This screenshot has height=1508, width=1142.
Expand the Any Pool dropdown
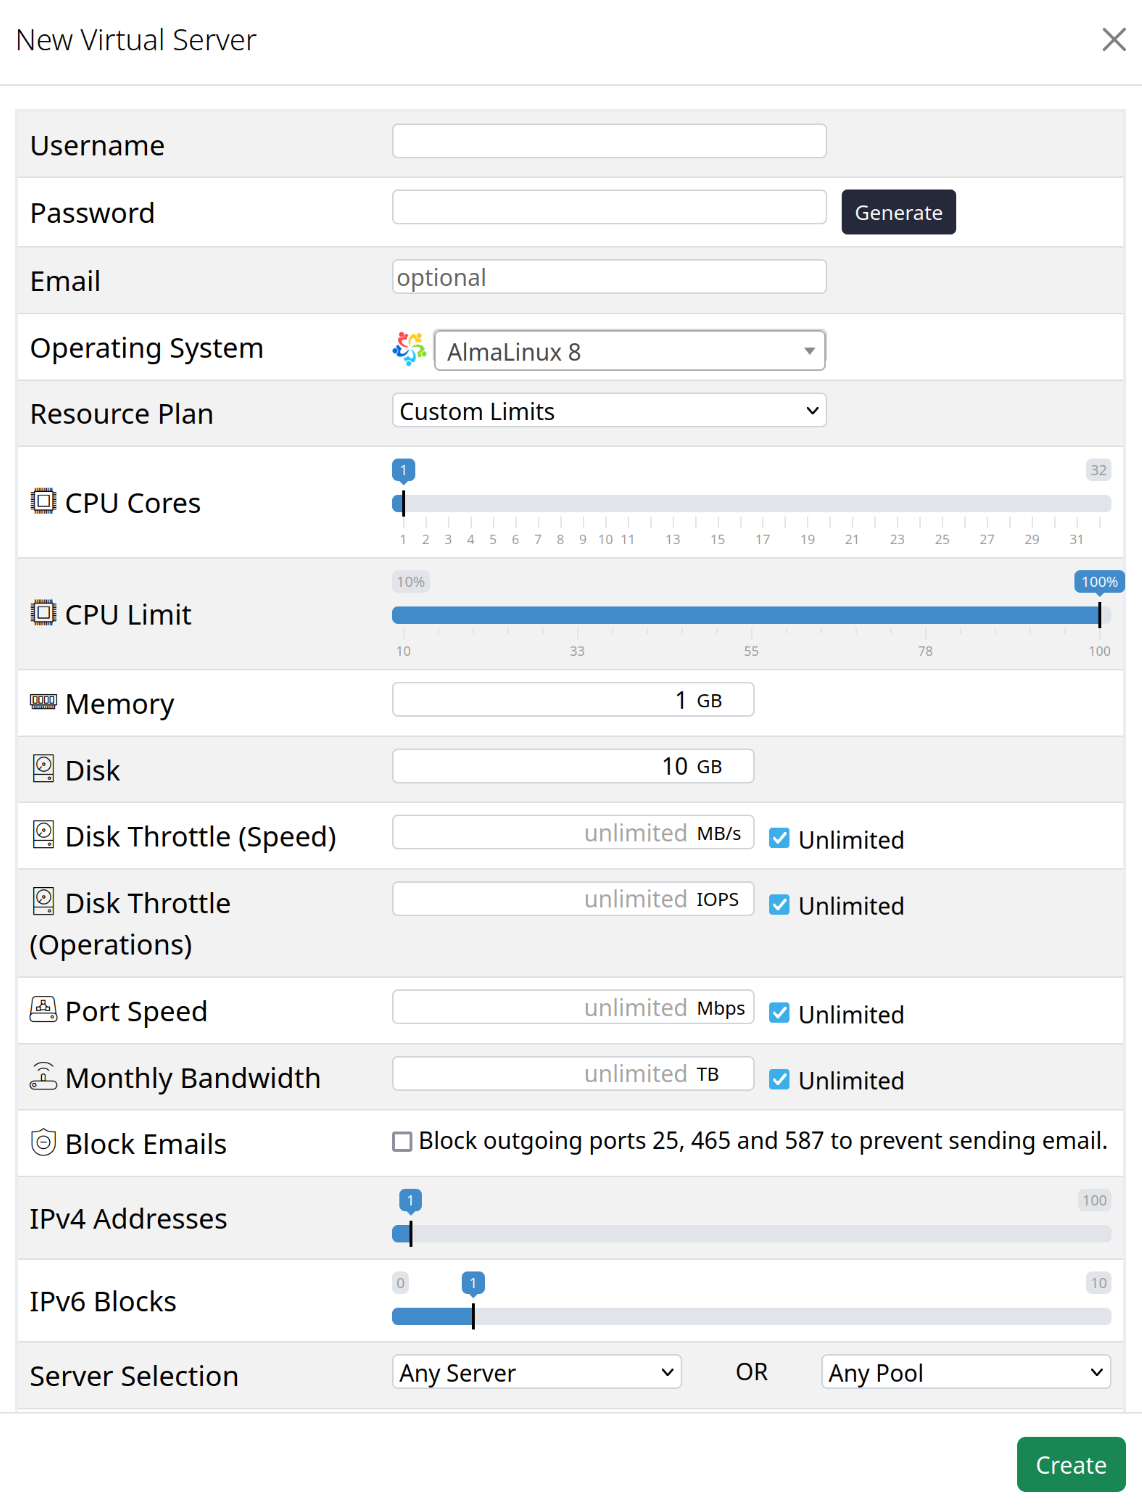click(x=966, y=1372)
